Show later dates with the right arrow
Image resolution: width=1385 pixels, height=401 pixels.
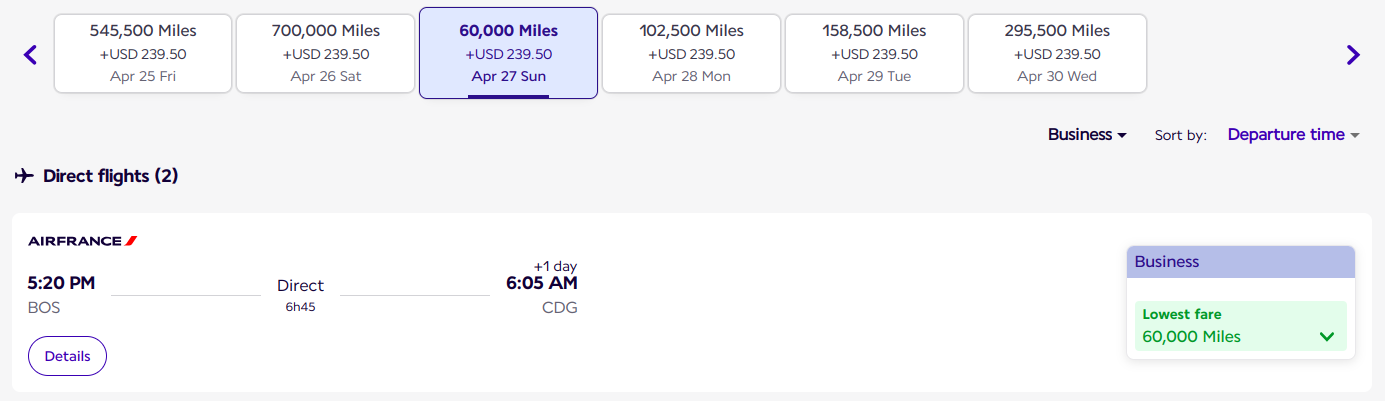[x=1353, y=54]
